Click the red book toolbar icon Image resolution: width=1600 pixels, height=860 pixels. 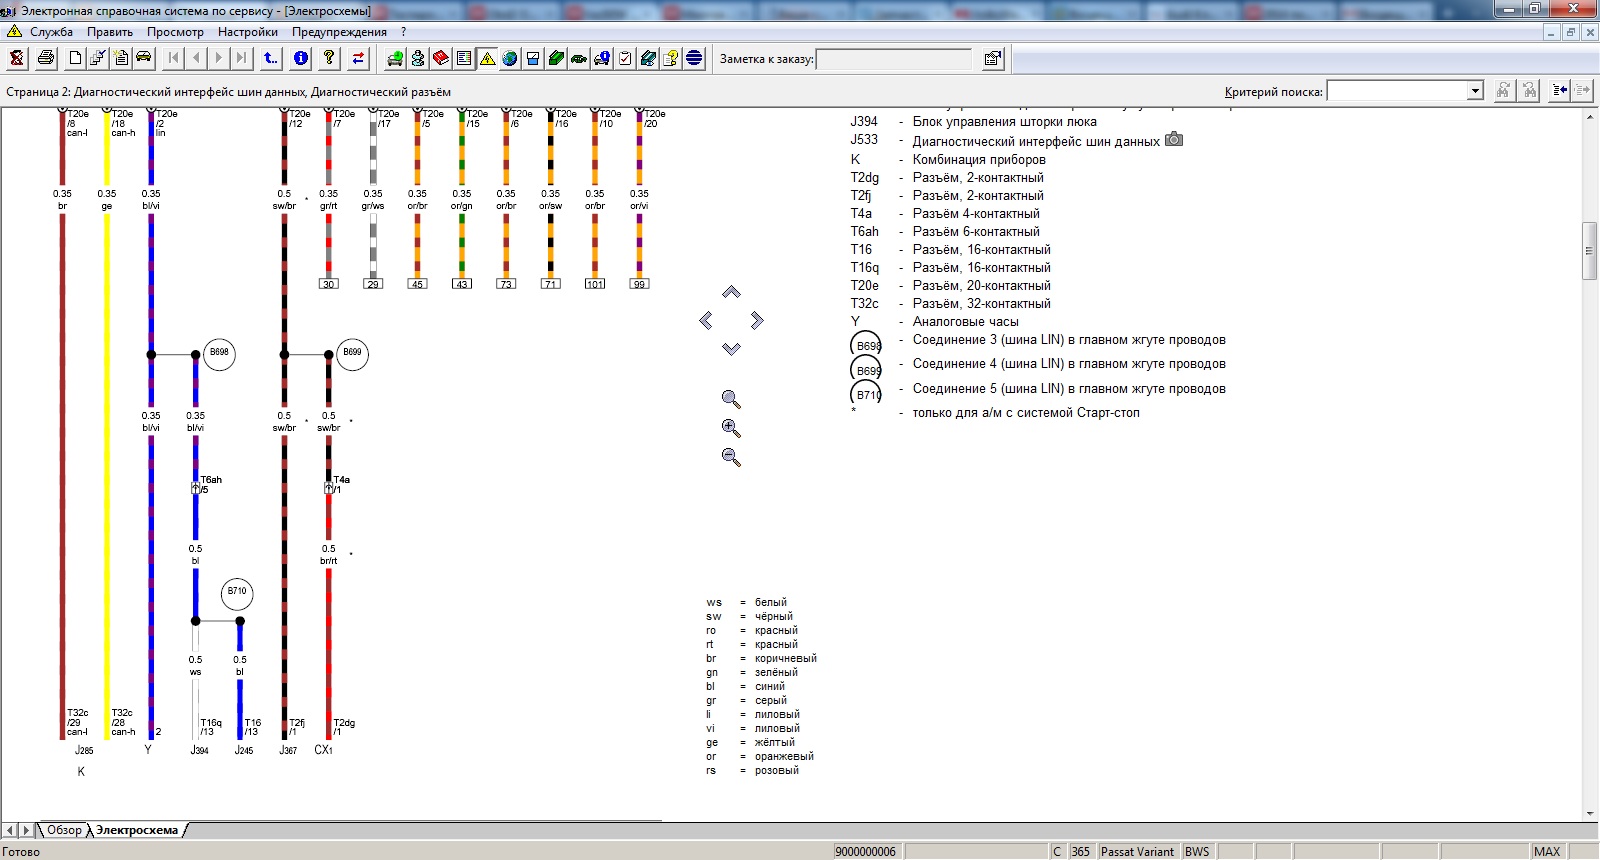[x=440, y=58]
